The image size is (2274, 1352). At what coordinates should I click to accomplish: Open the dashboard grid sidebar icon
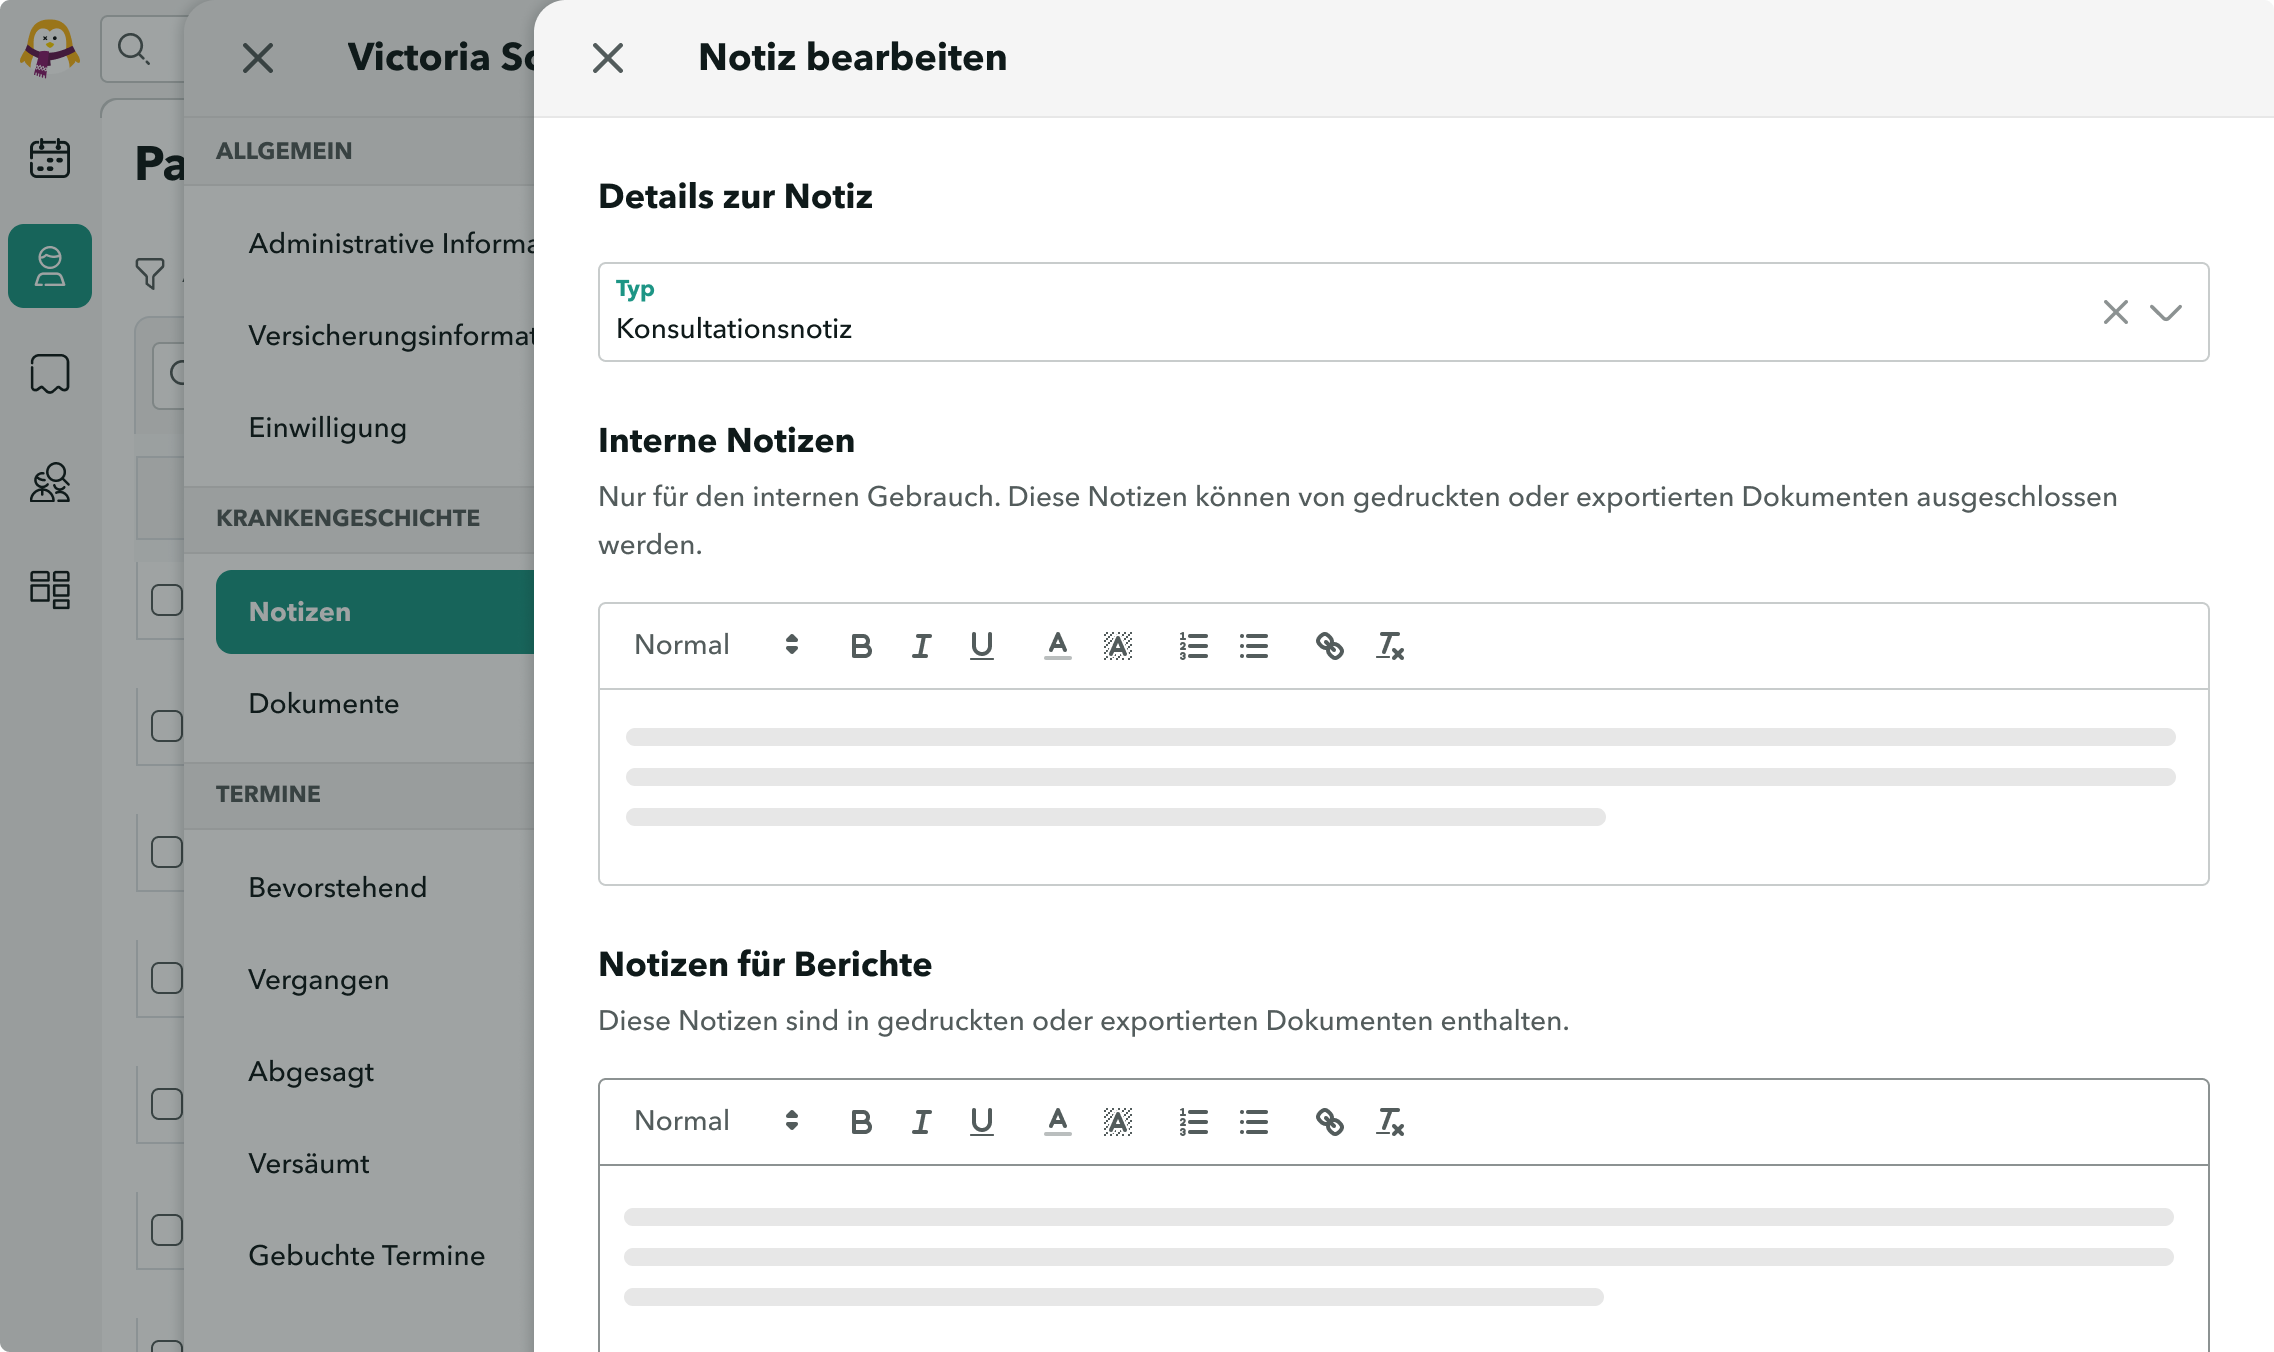49,589
